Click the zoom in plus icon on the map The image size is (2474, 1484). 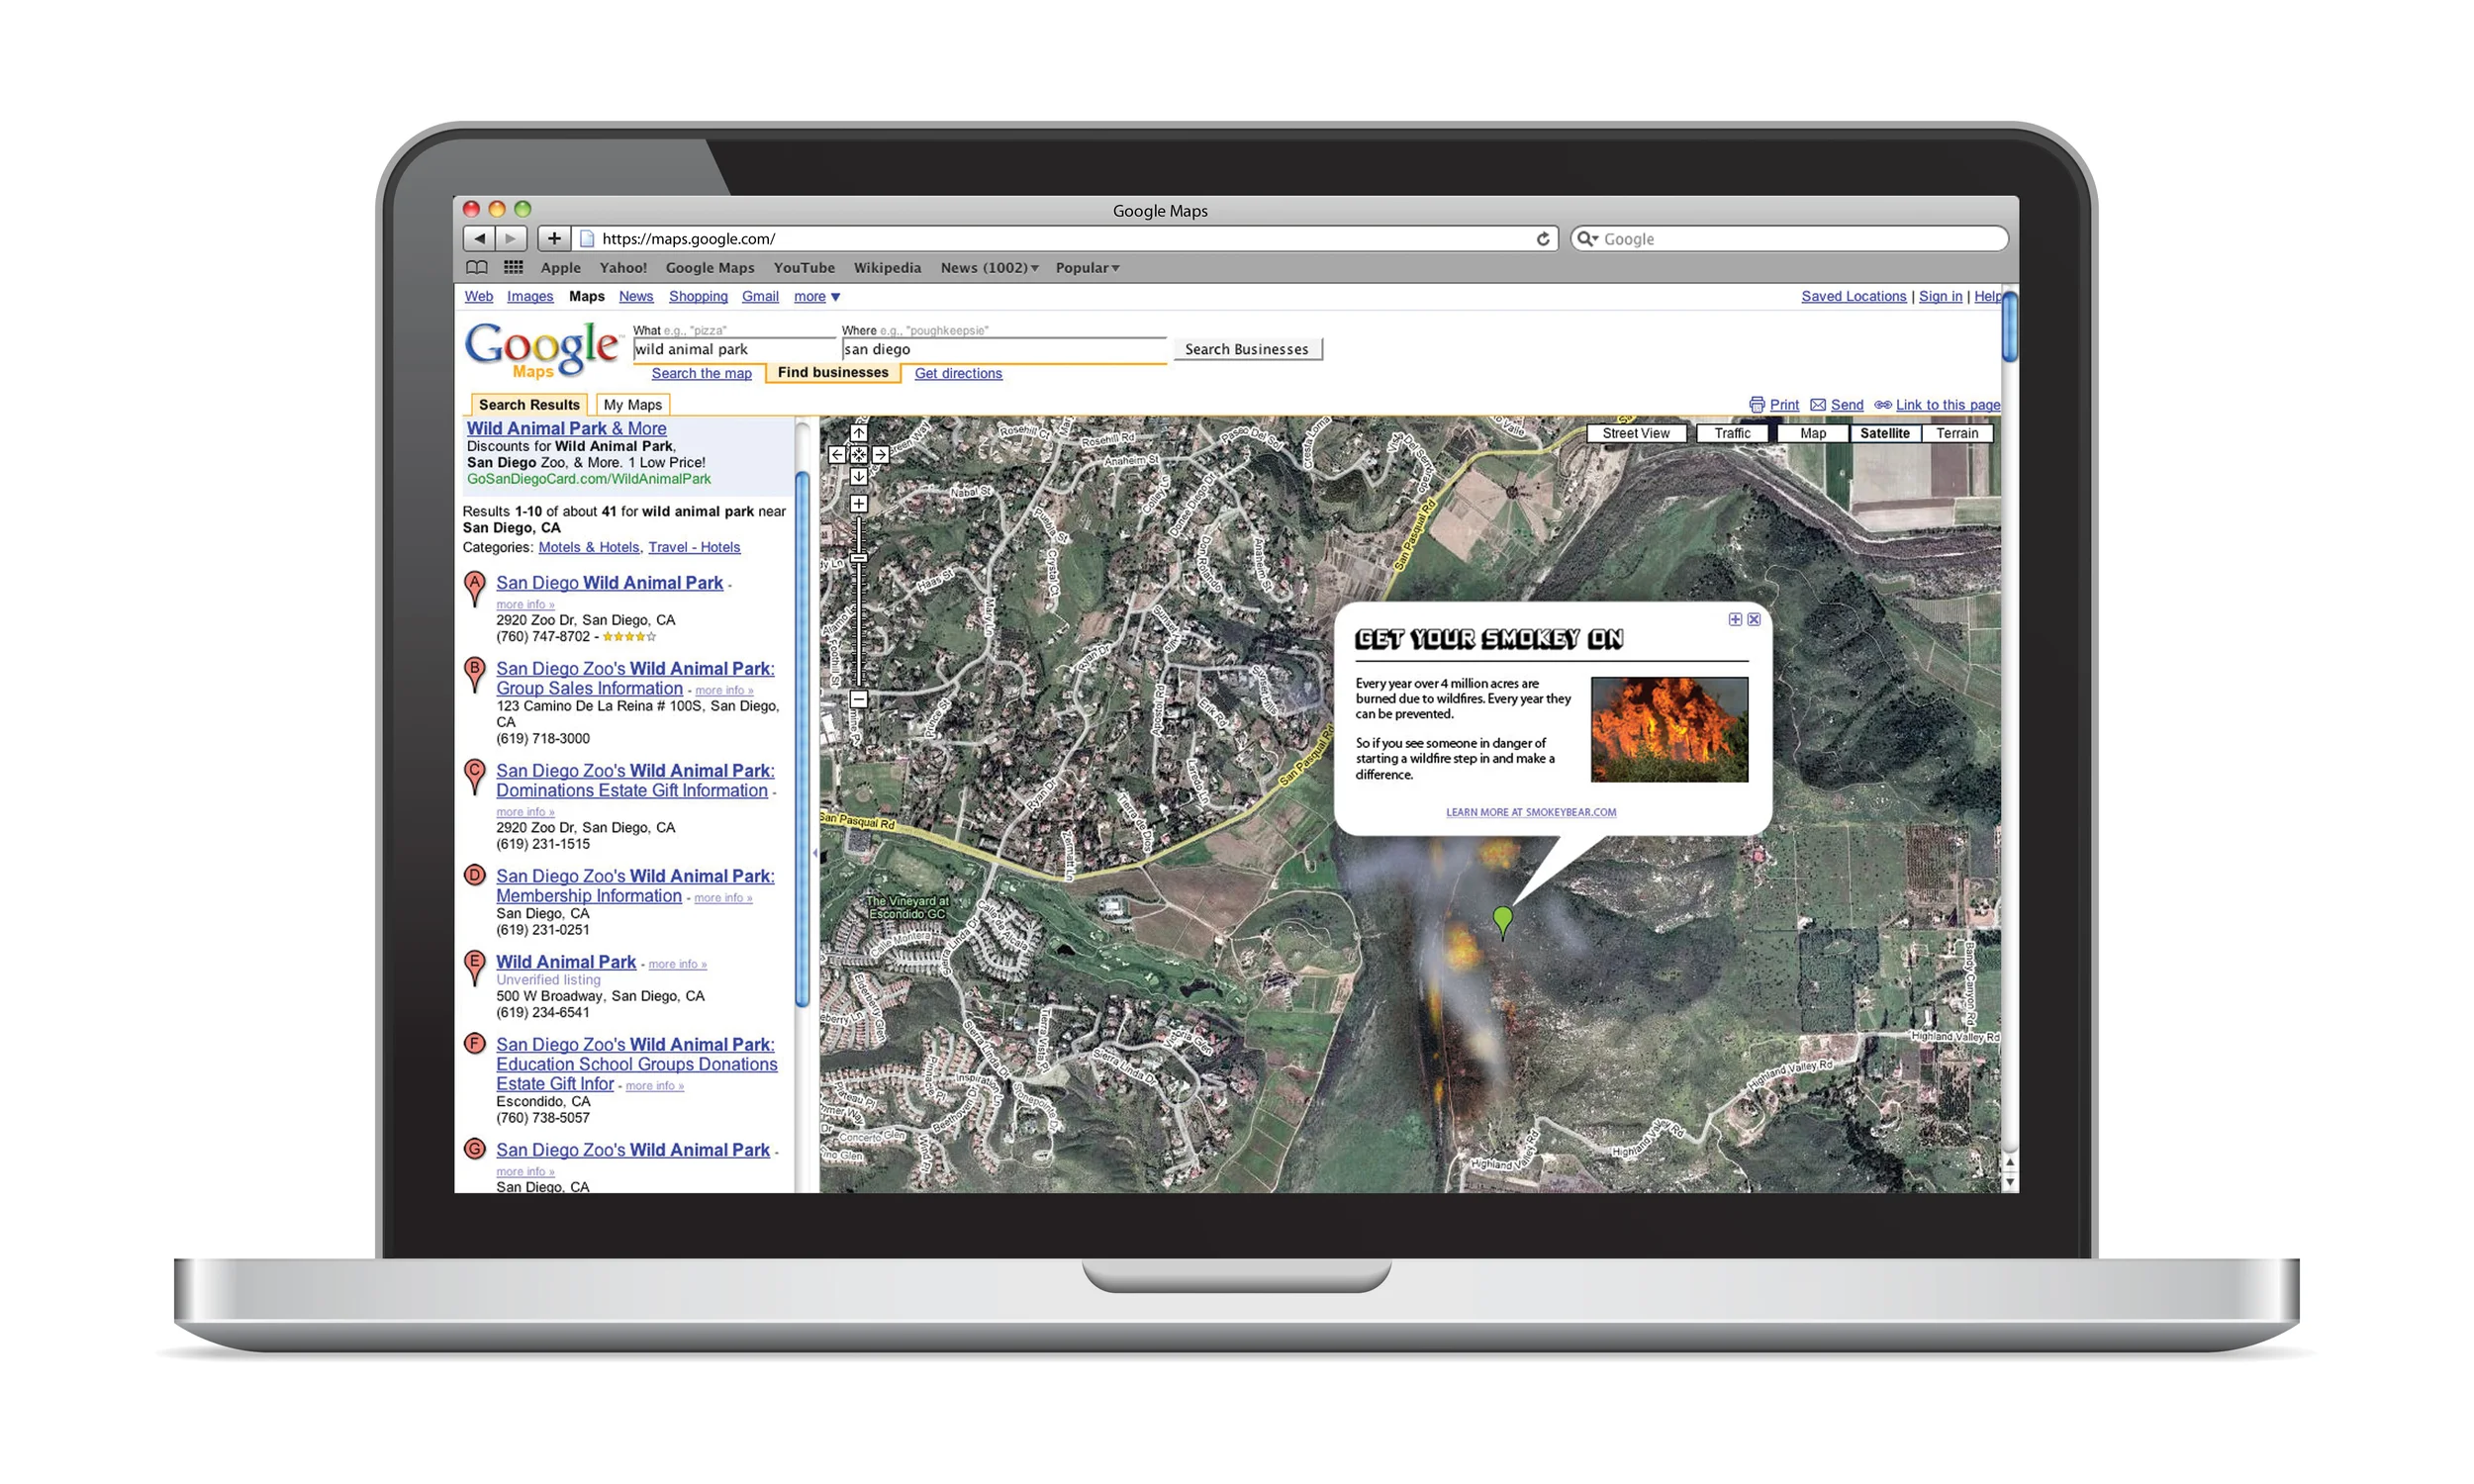tap(859, 504)
